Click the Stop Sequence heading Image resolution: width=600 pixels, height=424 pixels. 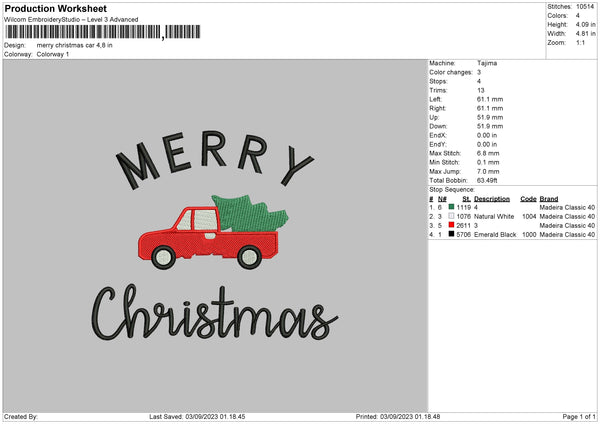coord(452,189)
